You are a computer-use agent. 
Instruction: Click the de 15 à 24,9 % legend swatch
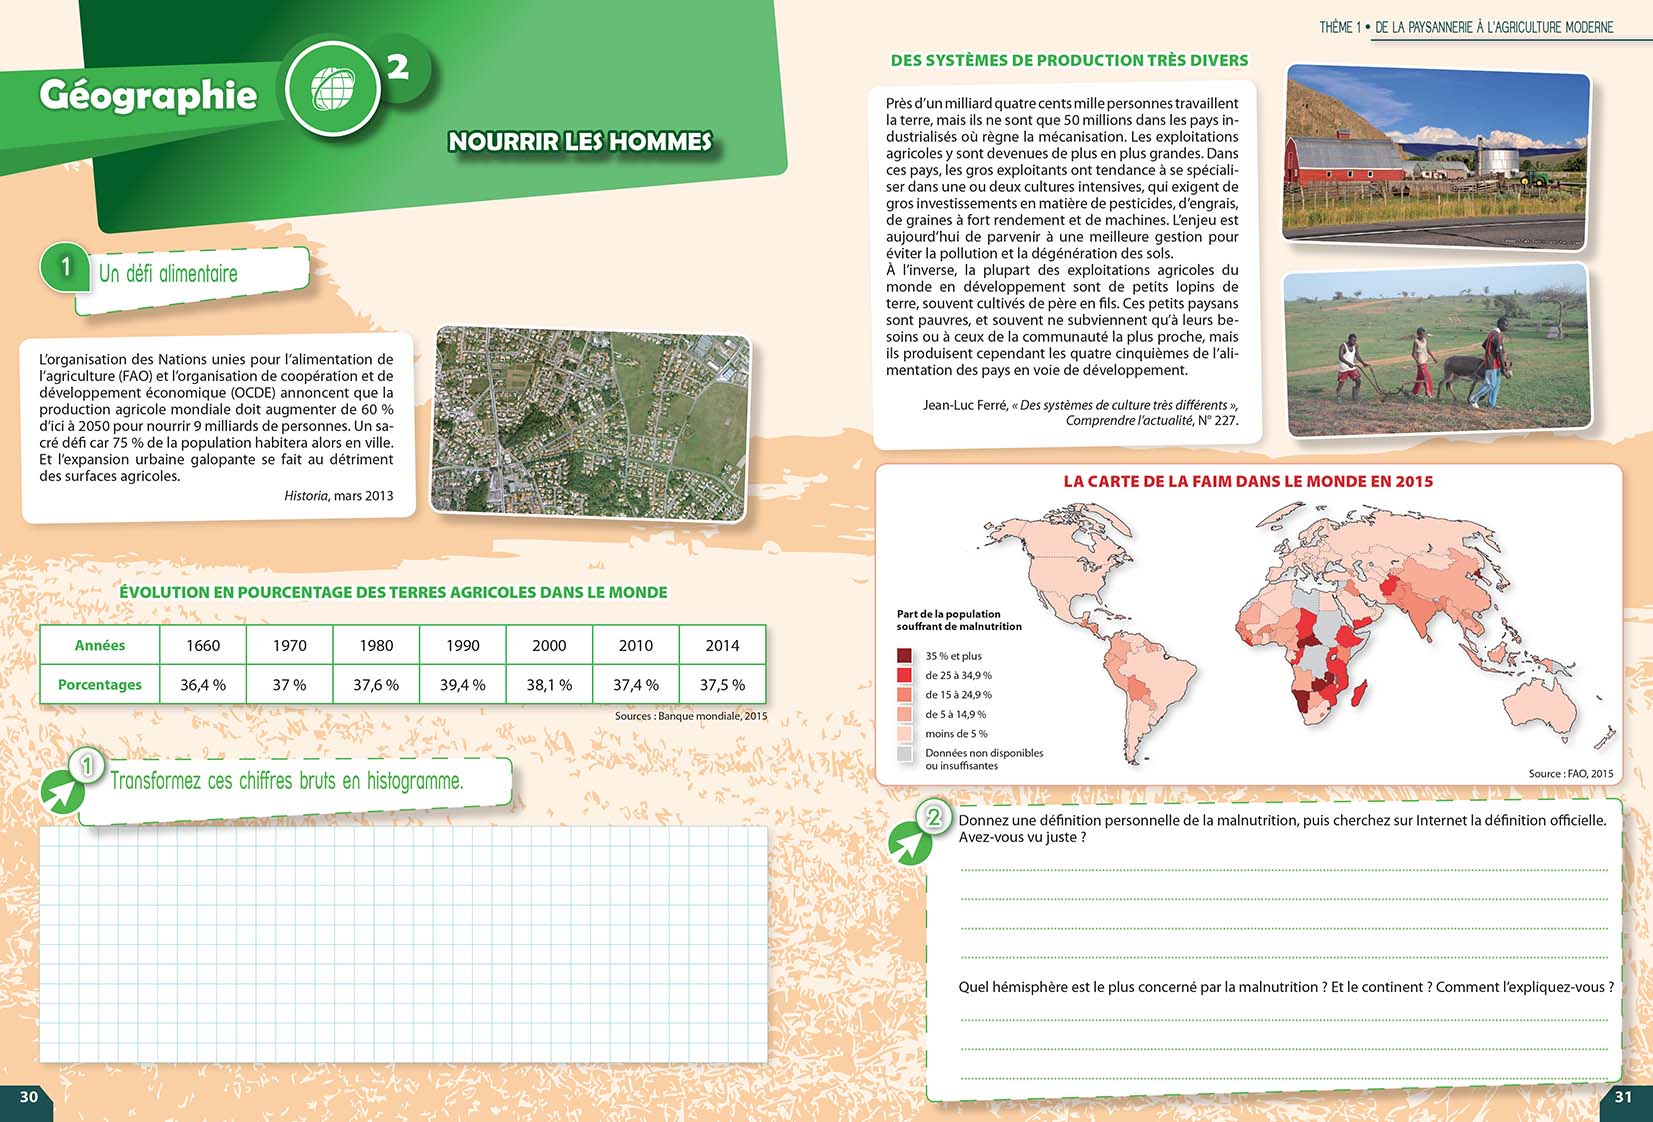904,694
